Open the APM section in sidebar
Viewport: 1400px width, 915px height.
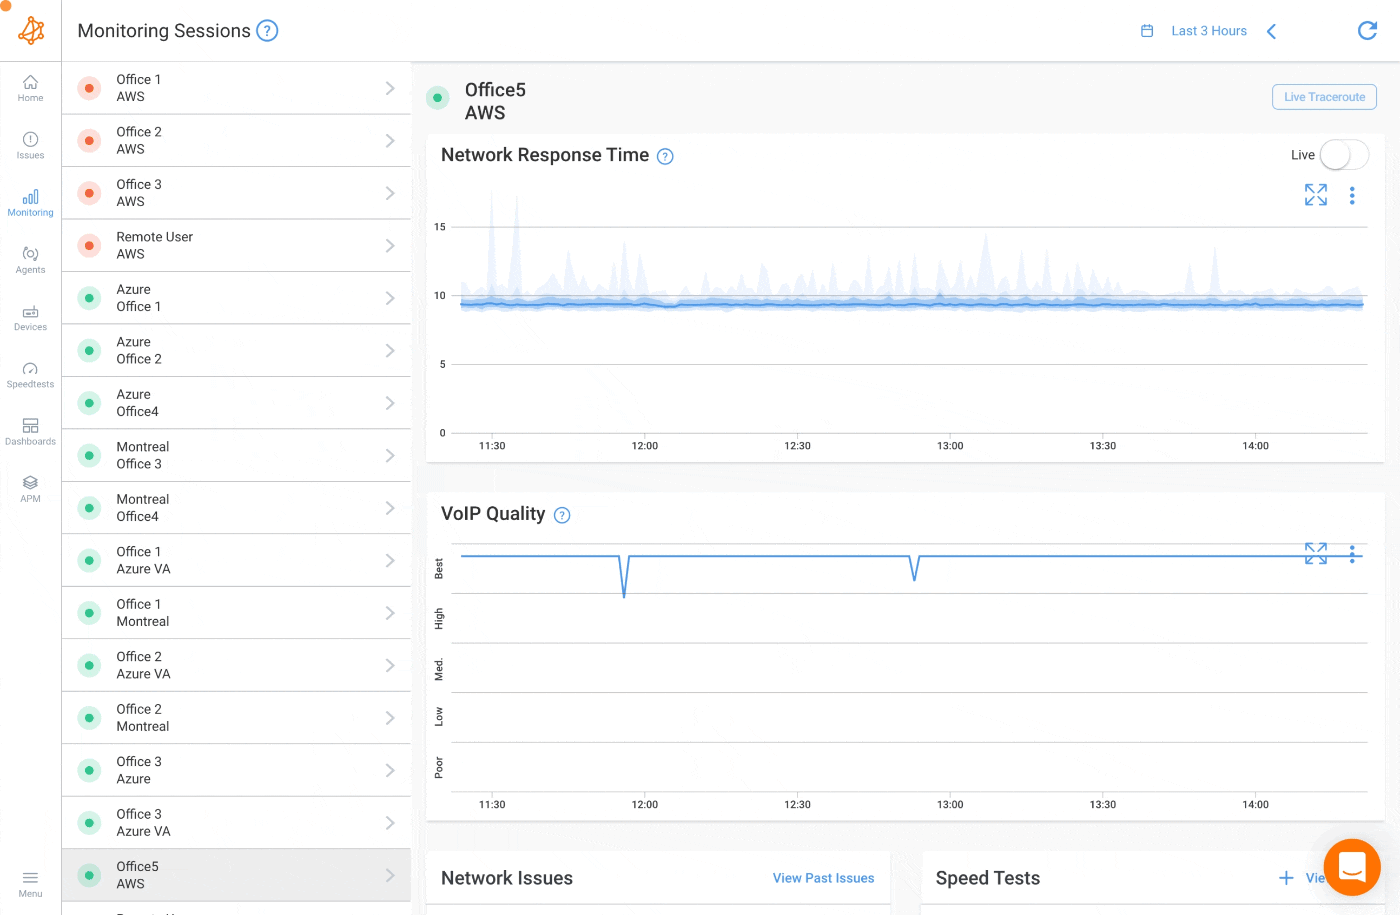pos(30,488)
